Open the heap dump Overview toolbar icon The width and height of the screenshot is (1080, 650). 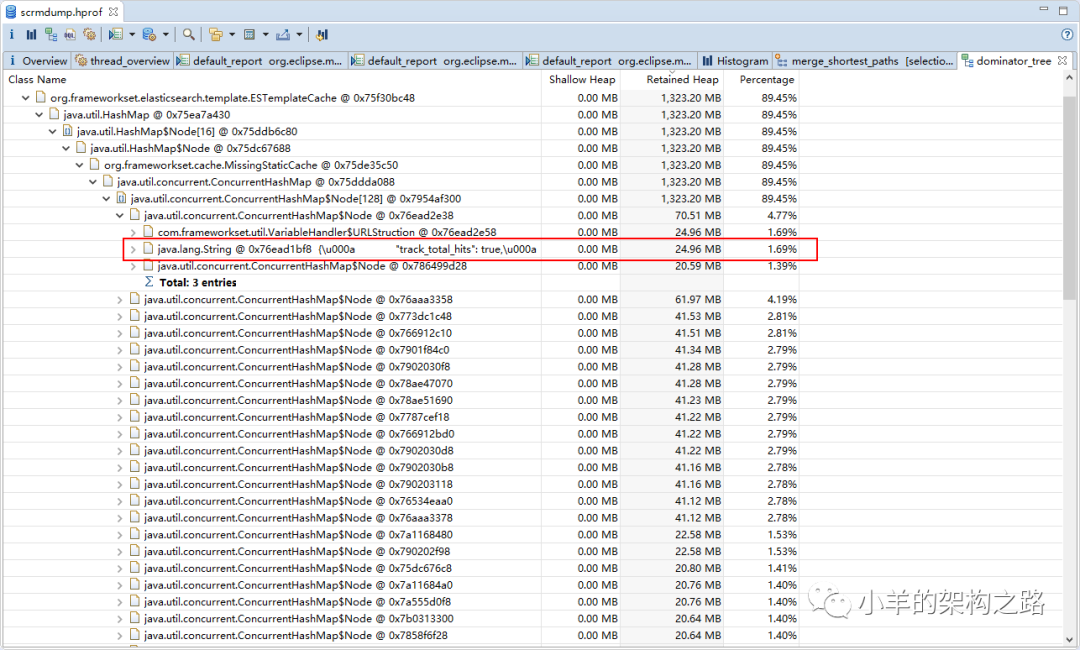tap(12, 34)
